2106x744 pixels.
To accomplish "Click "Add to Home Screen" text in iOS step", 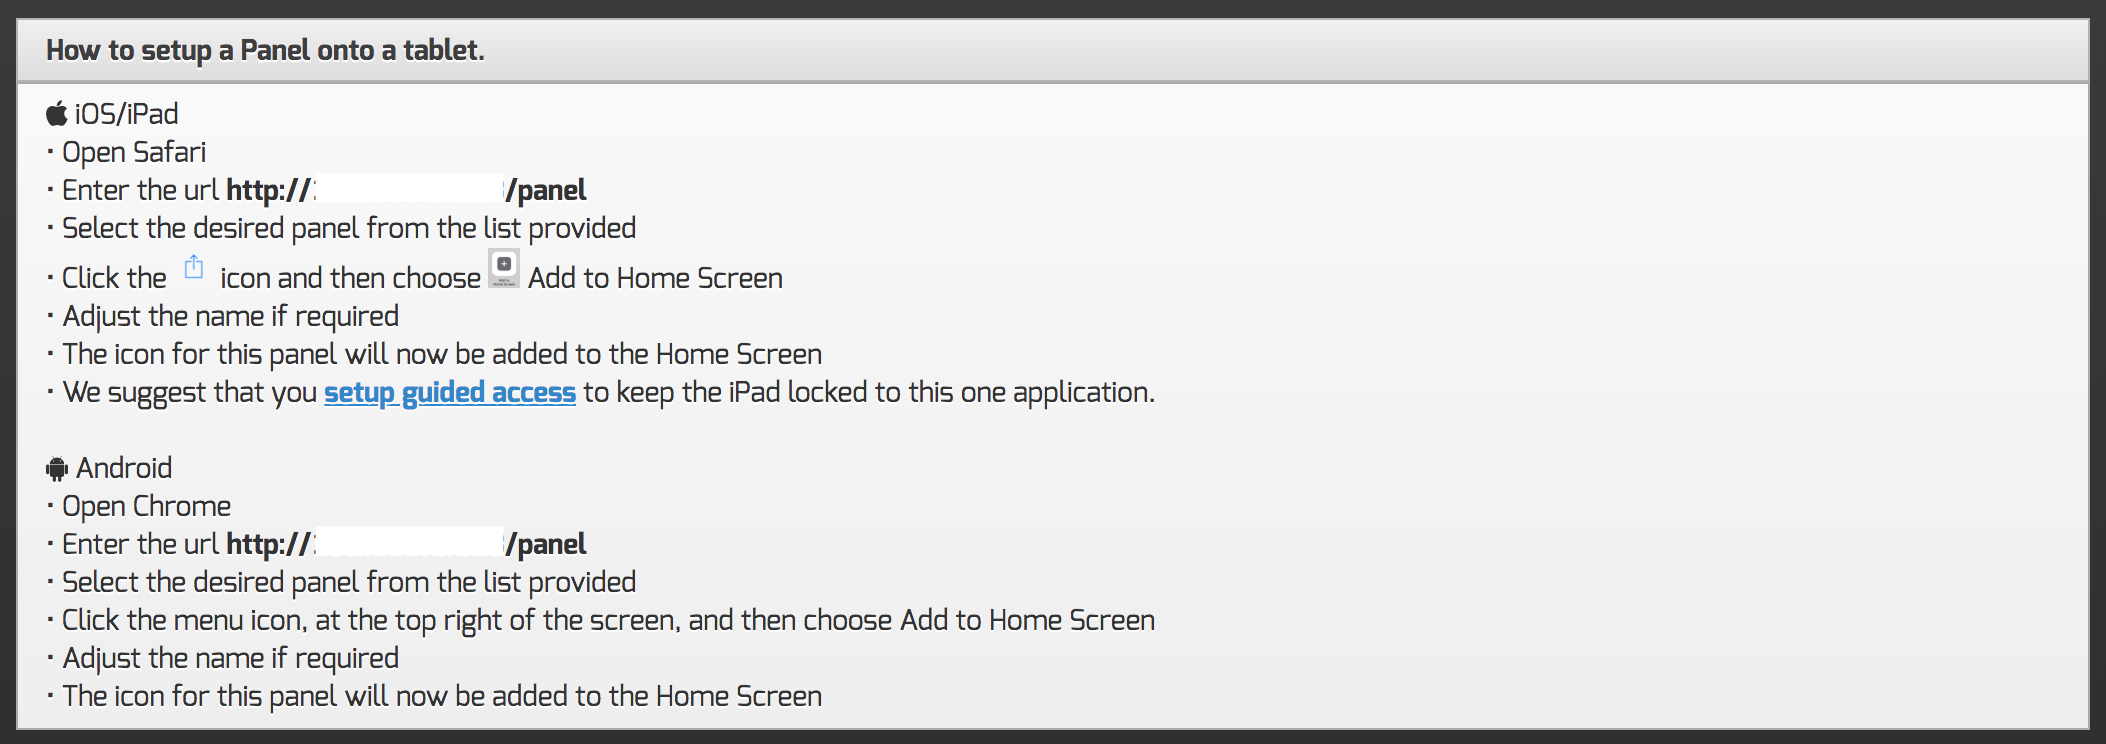I will 655,278.
